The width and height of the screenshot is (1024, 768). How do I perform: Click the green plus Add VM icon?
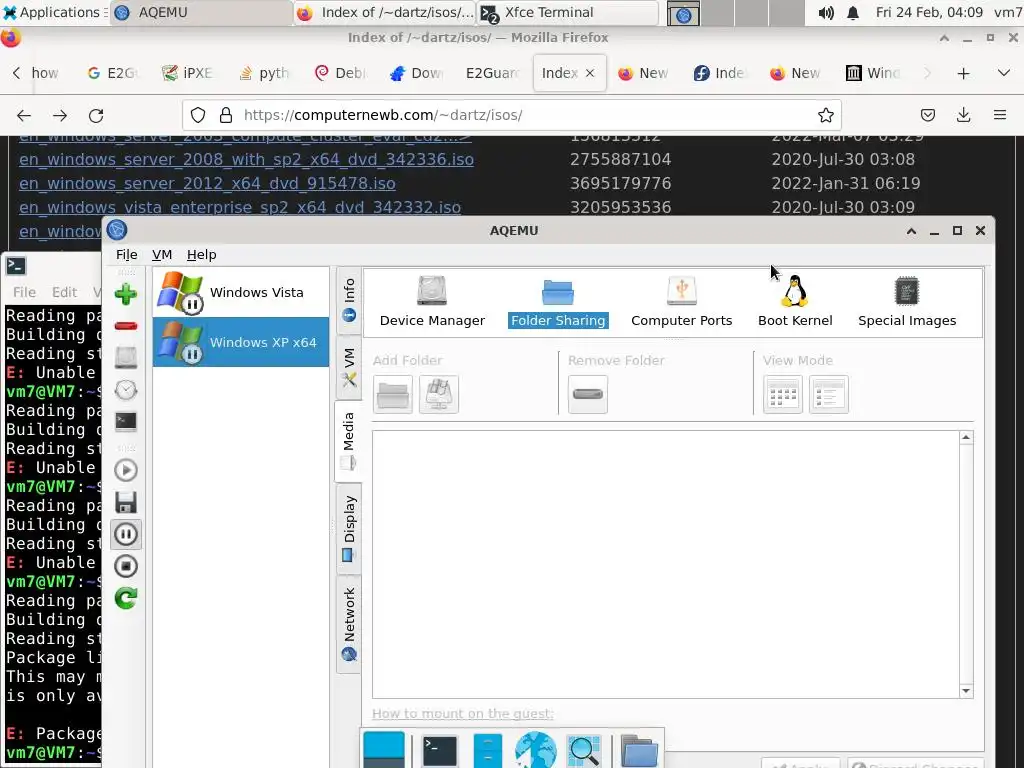tap(125, 295)
